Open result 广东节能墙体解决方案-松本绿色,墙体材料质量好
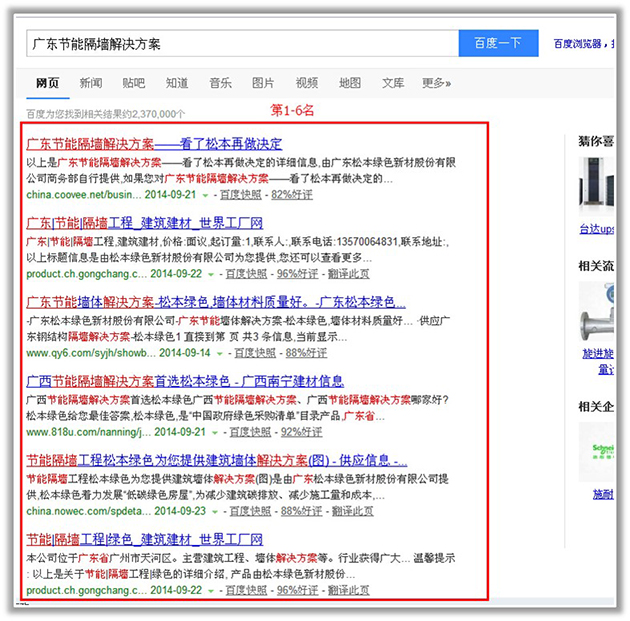The width and height of the screenshot is (630, 621). 216,302
